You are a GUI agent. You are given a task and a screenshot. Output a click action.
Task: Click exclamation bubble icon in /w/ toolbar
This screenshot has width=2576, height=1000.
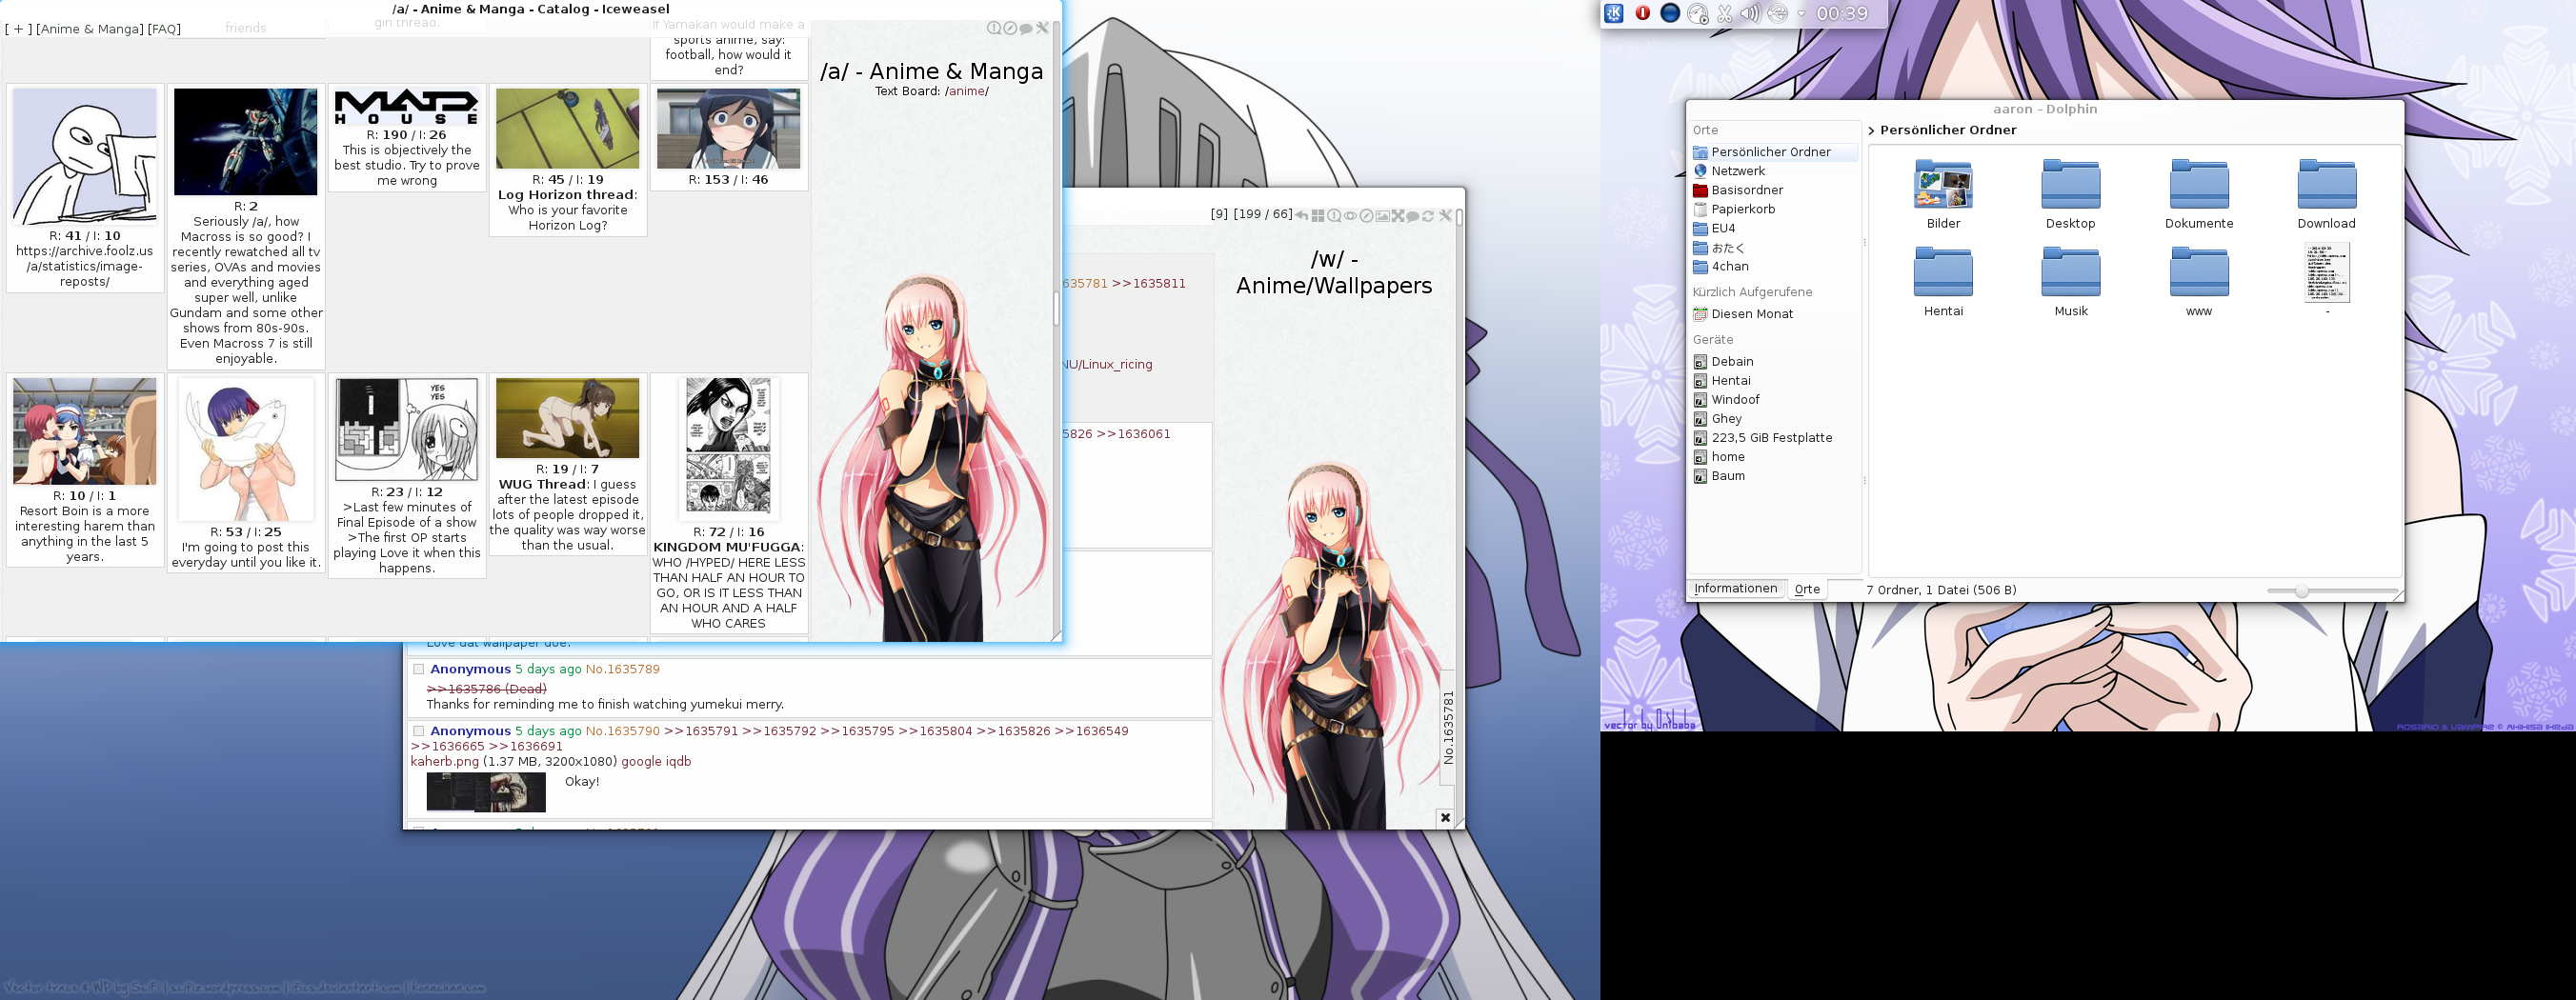[x=1335, y=216]
